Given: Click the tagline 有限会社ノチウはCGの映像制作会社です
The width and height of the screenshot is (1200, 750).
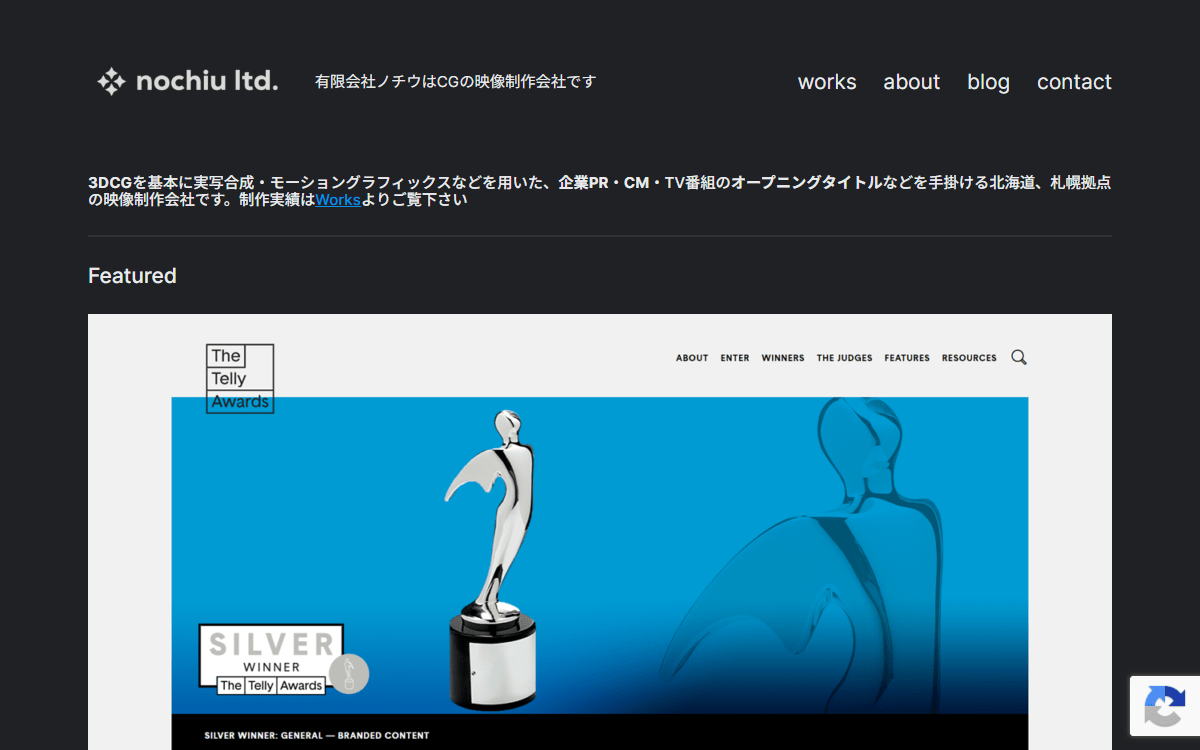Looking at the screenshot, I should pos(455,82).
